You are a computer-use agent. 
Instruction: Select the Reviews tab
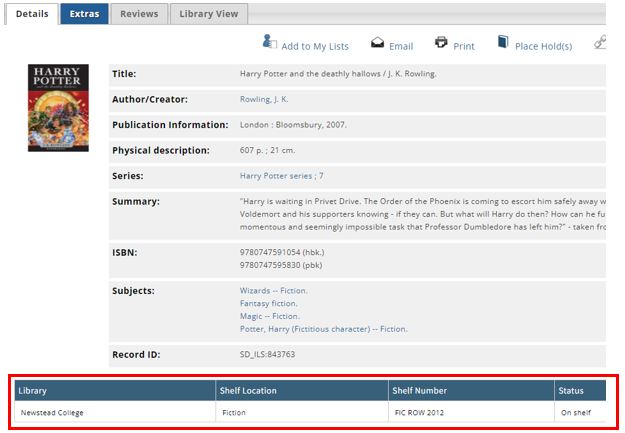click(x=139, y=14)
